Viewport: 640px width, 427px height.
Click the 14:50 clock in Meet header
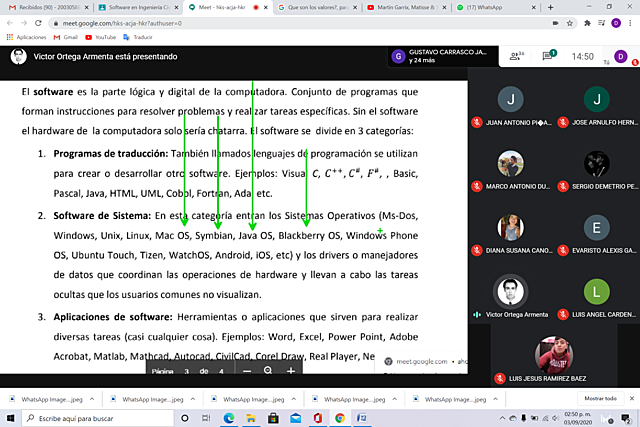point(582,56)
